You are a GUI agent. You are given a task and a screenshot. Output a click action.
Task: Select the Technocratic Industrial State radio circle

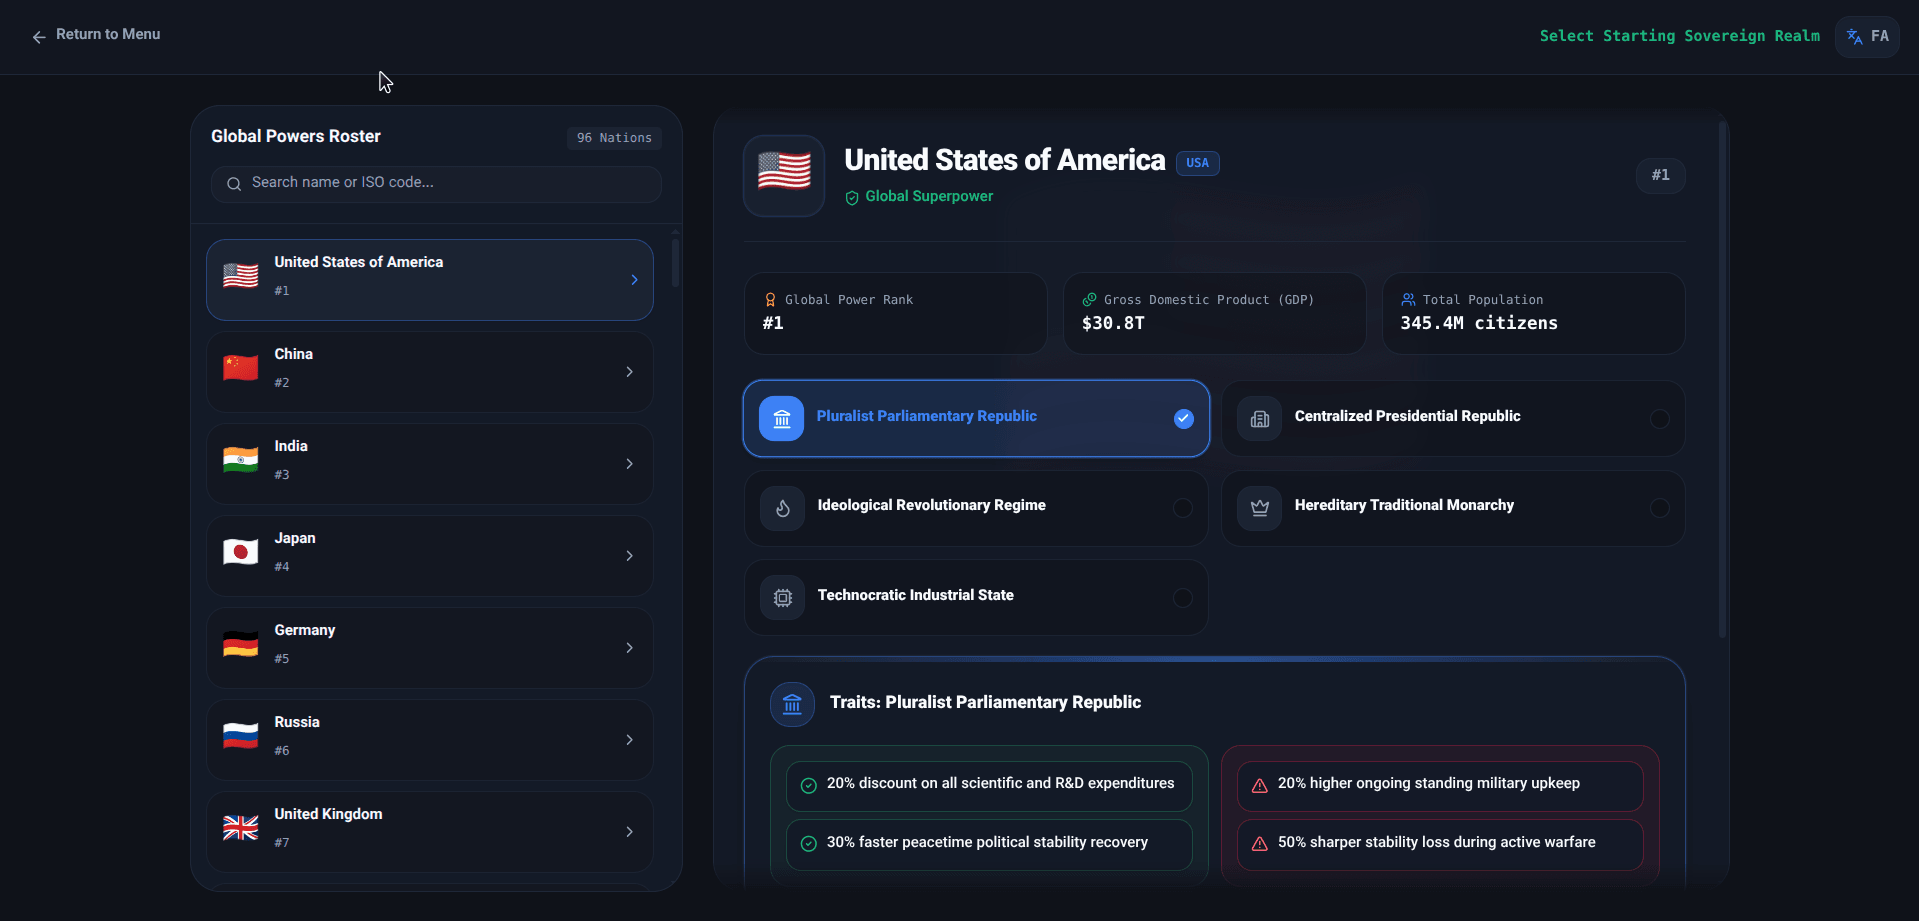pyautogui.click(x=1183, y=598)
